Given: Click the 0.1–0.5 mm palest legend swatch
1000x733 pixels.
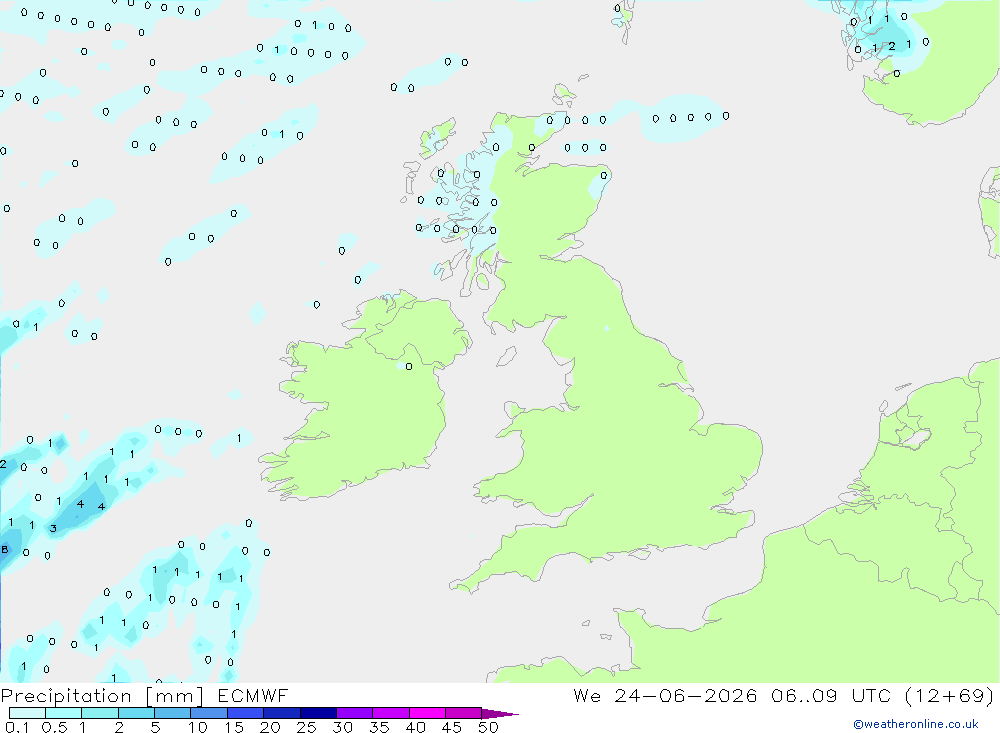Looking at the screenshot, I should (x=27, y=713).
